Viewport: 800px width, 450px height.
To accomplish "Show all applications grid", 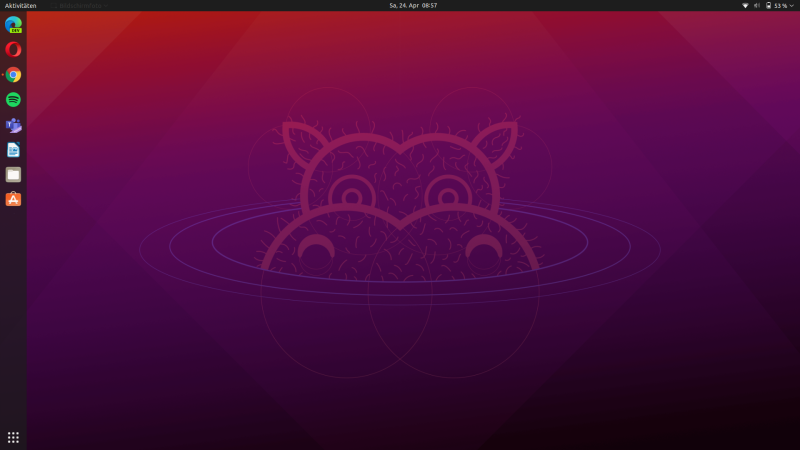I will pyautogui.click(x=13, y=437).
